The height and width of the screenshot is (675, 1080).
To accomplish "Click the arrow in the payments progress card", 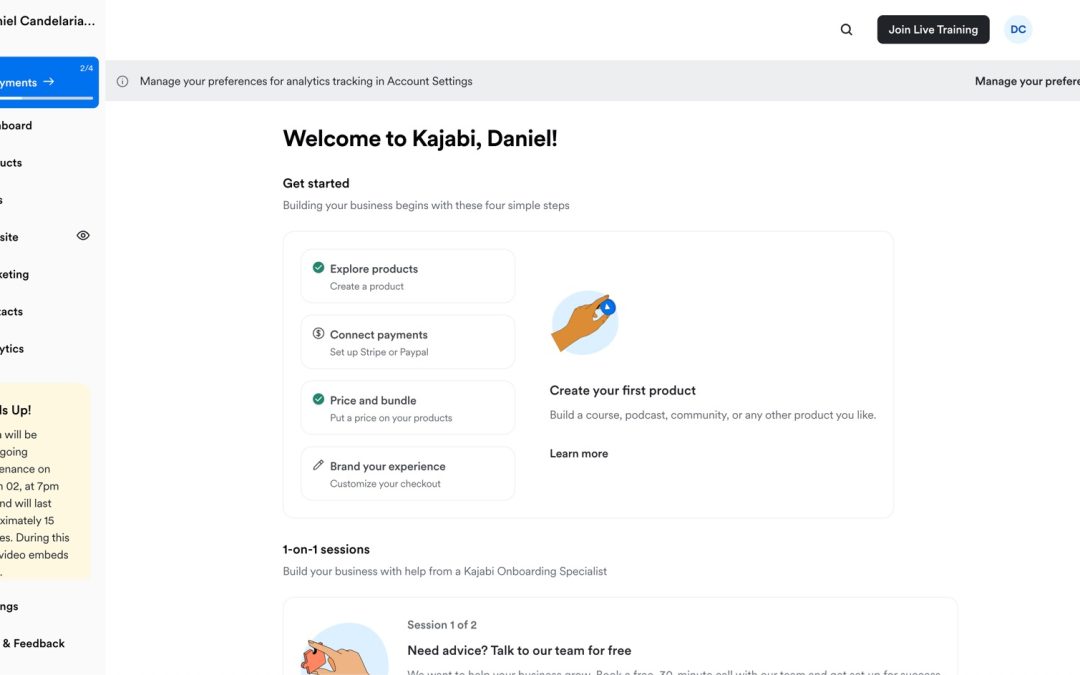I will [x=49, y=81].
